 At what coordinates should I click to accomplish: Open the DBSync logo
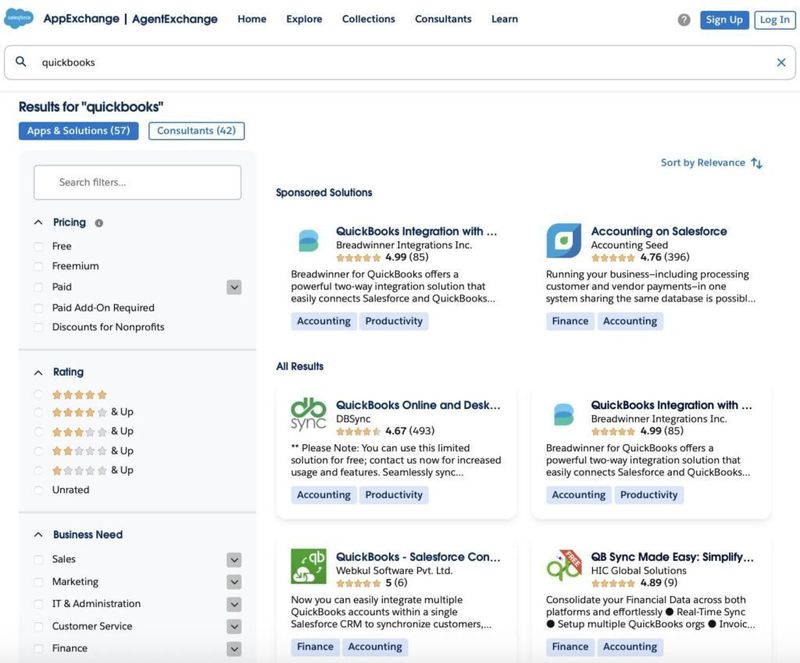coord(308,414)
